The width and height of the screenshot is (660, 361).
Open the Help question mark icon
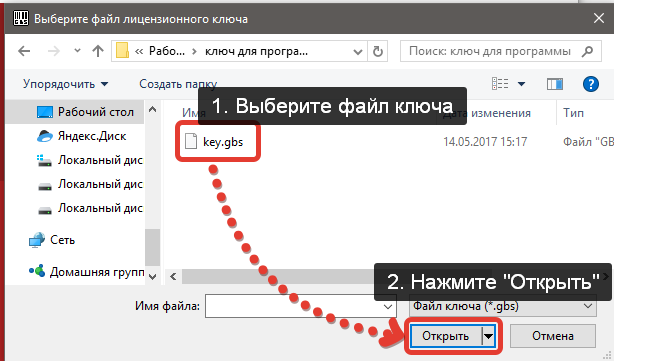[x=591, y=84]
